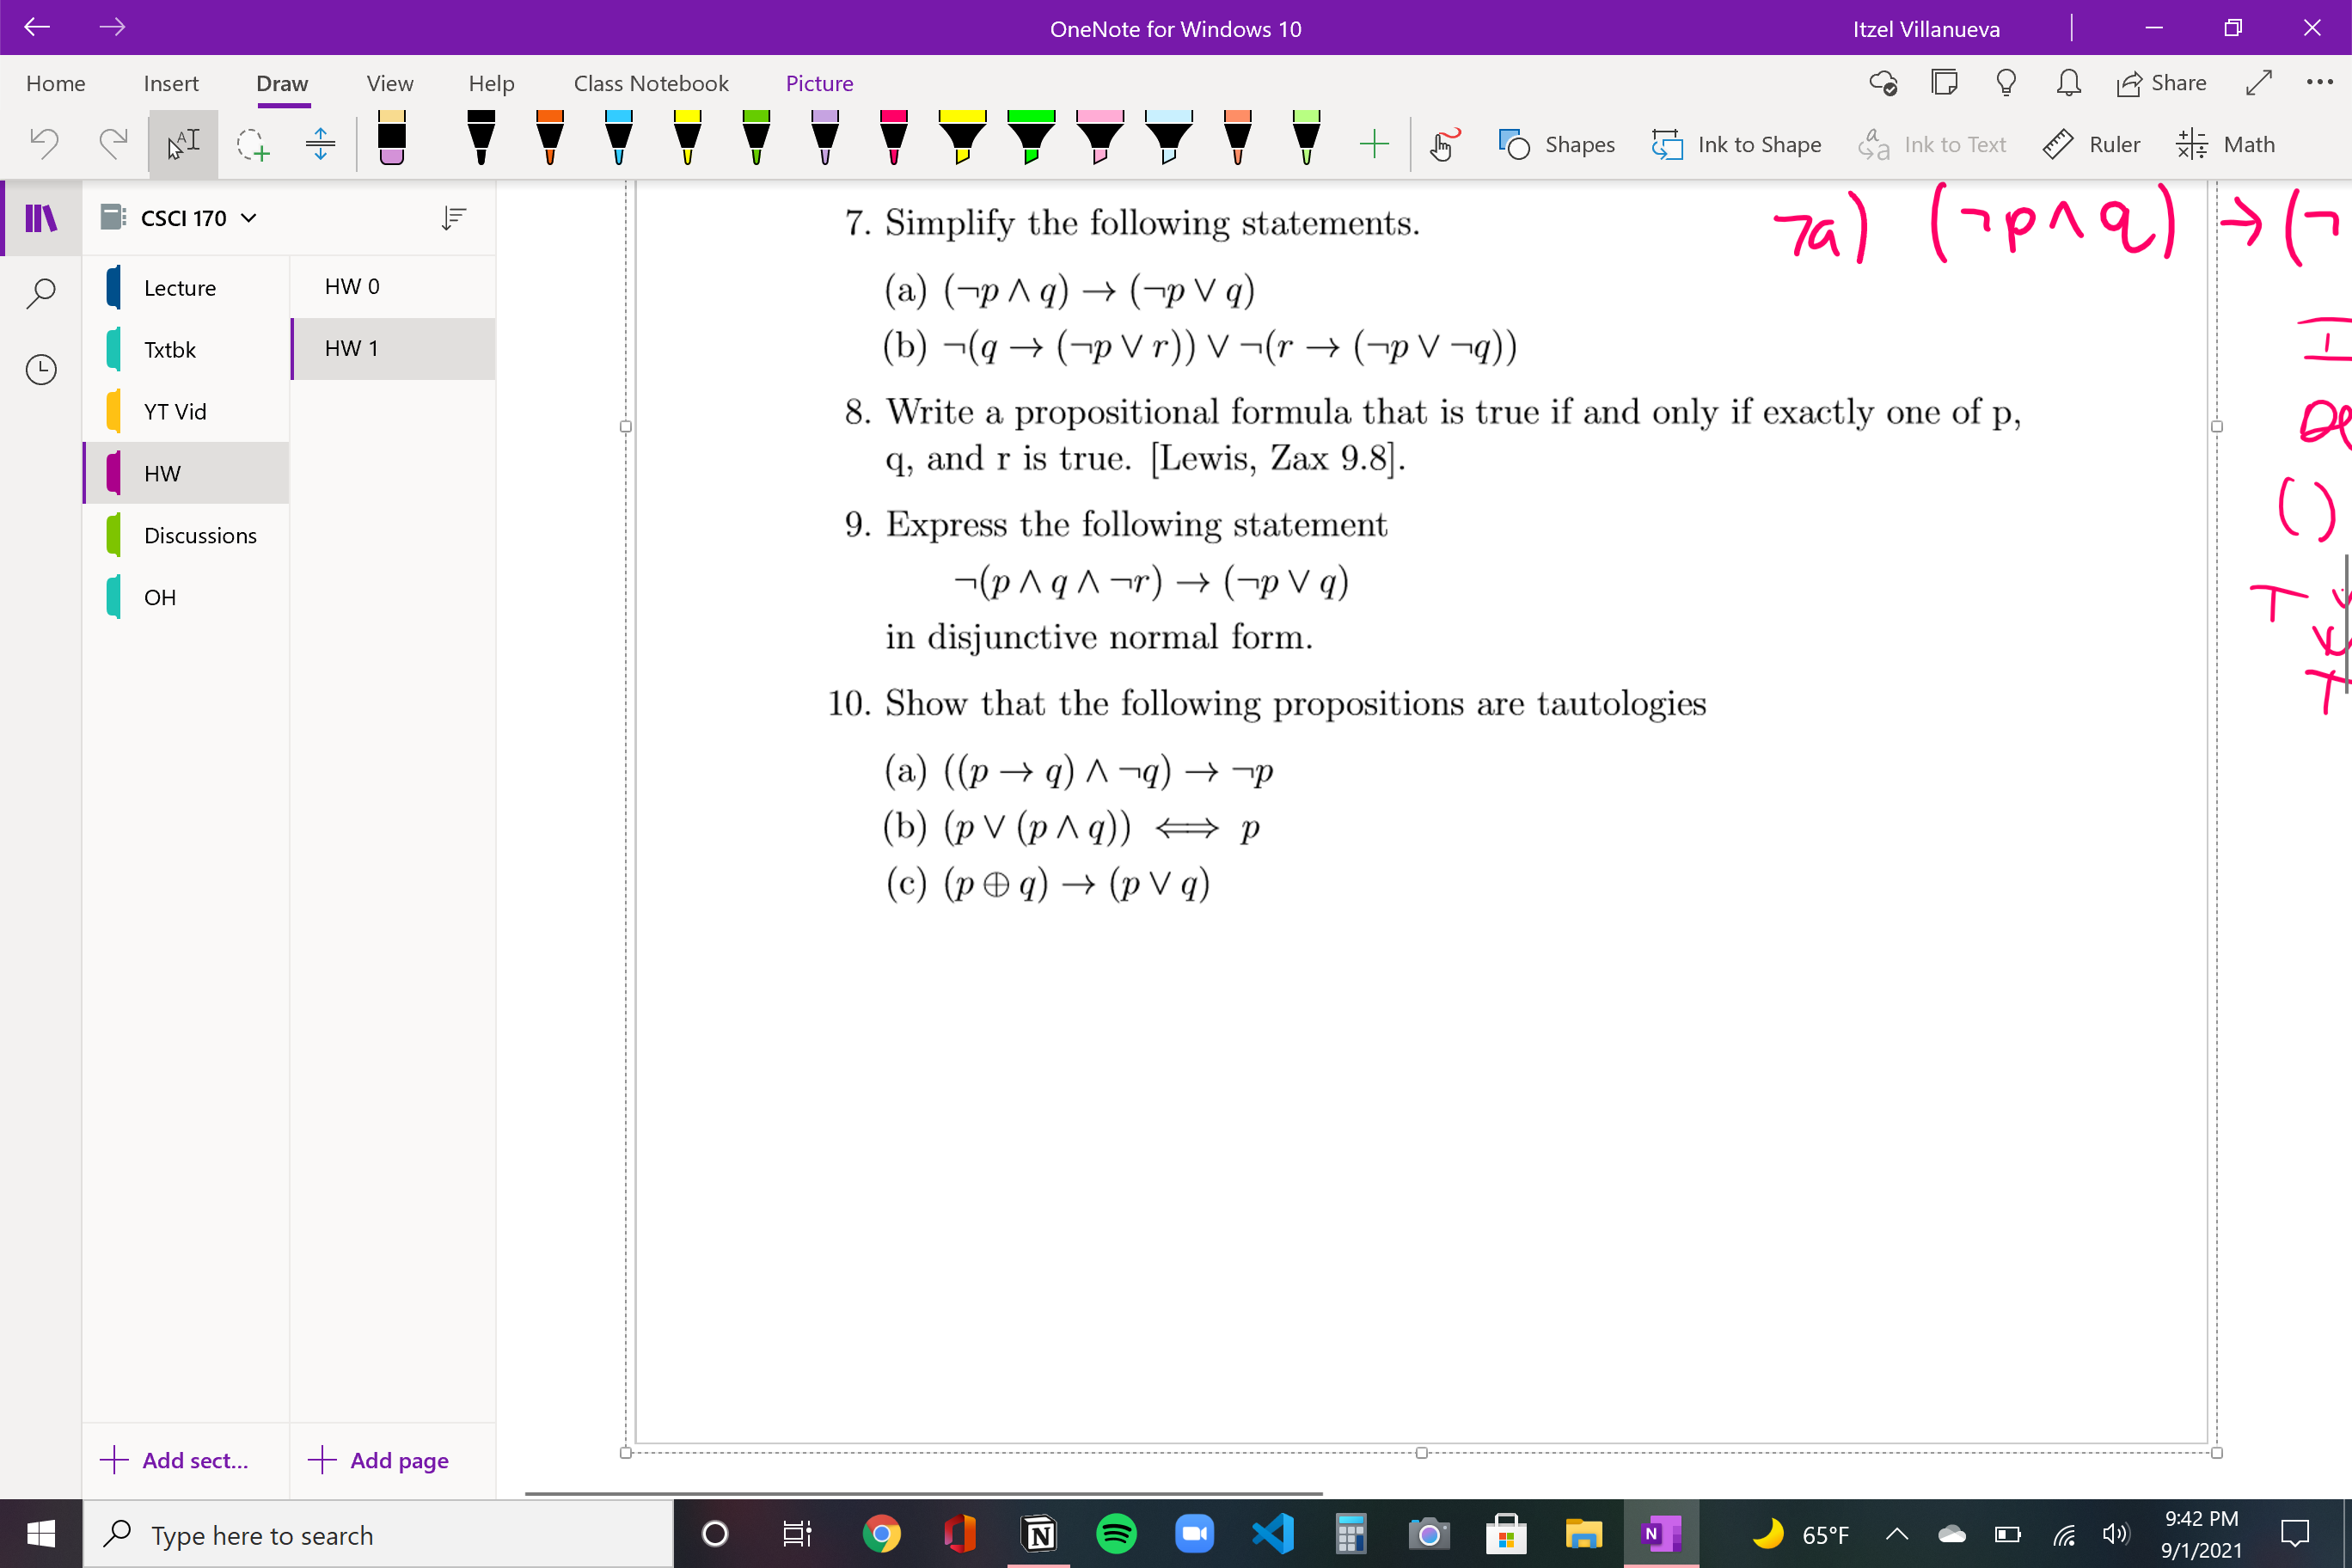The image size is (2352, 1568).
Task: Activate the Lasso Select tool
Action: click(x=253, y=144)
